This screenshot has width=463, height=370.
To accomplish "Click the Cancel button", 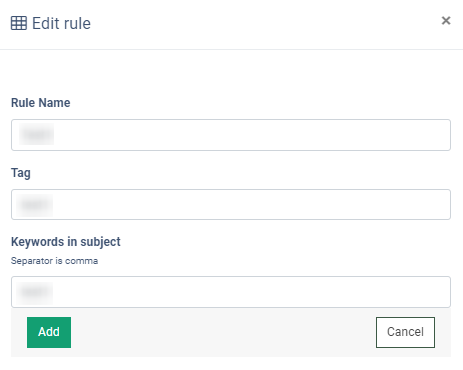I will [x=405, y=332].
